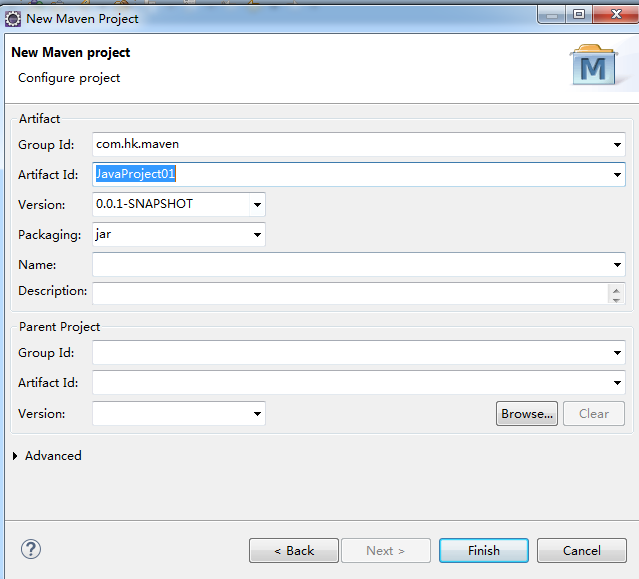The height and width of the screenshot is (579, 639).
Task: Open the Name field dropdown arrow
Action: (x=617, y=265)
